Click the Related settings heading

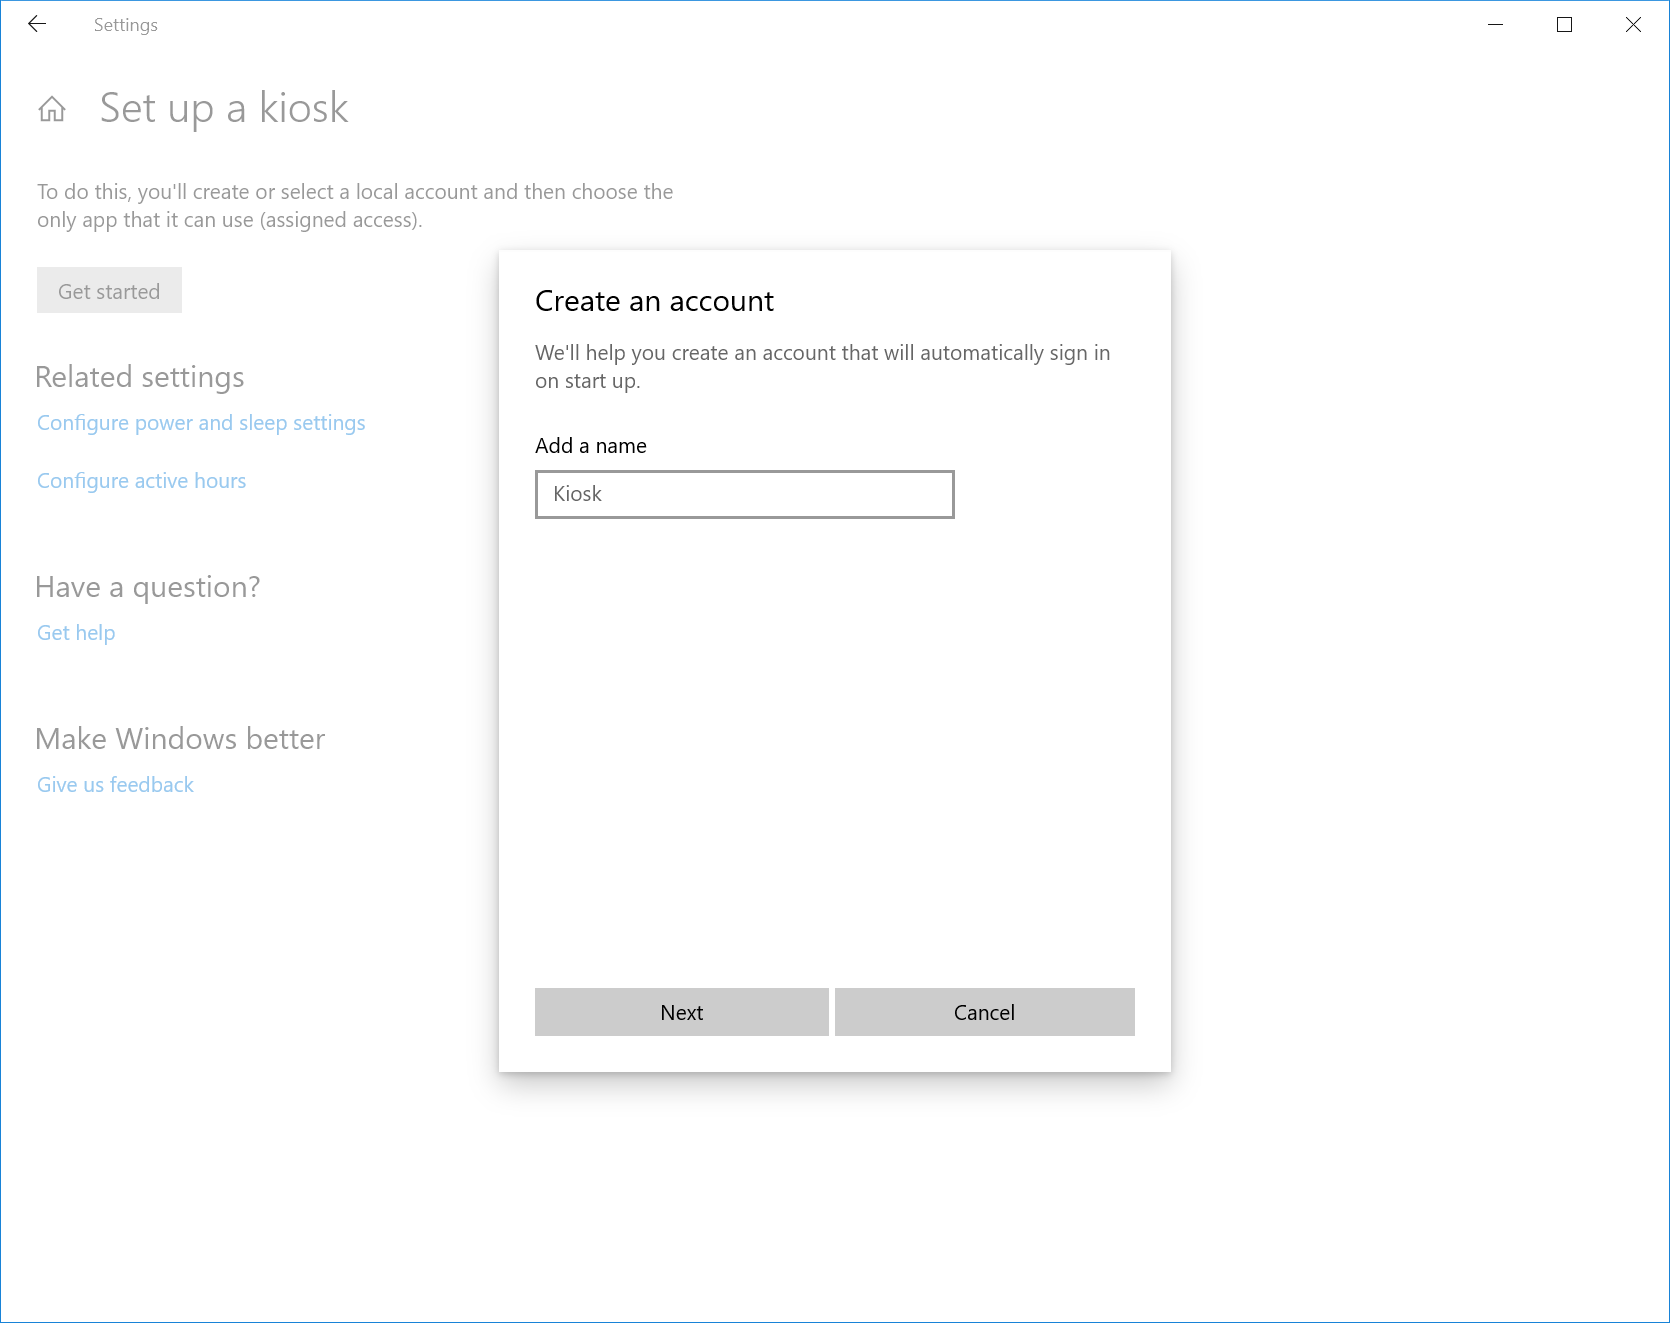(140, 377)
